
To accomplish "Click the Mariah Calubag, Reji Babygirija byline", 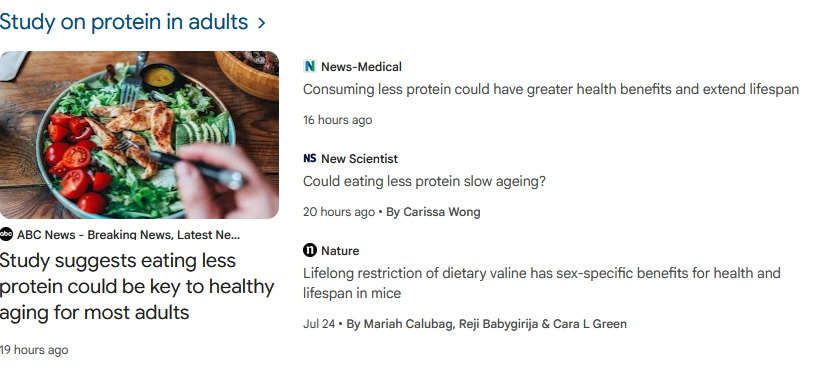I will [486, 324].
